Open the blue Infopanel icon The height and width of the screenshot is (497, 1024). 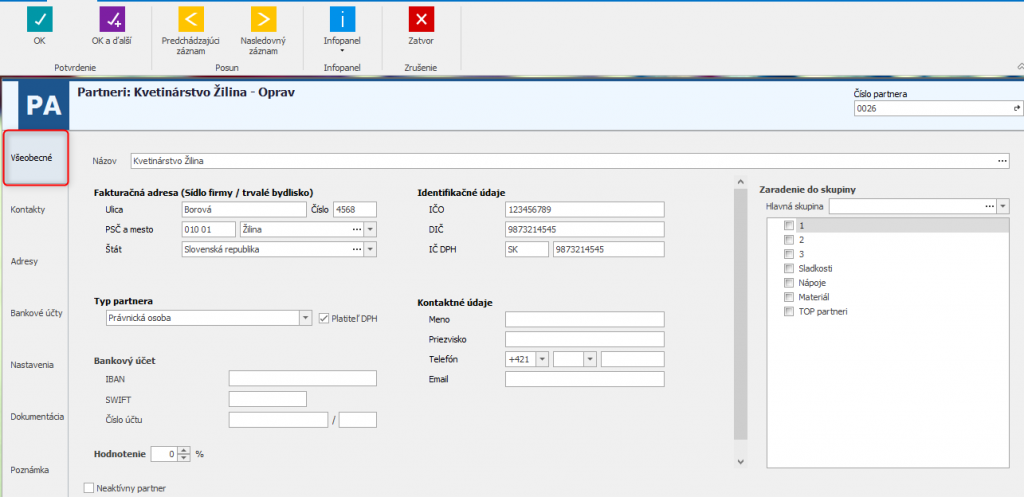pos(342,19)
